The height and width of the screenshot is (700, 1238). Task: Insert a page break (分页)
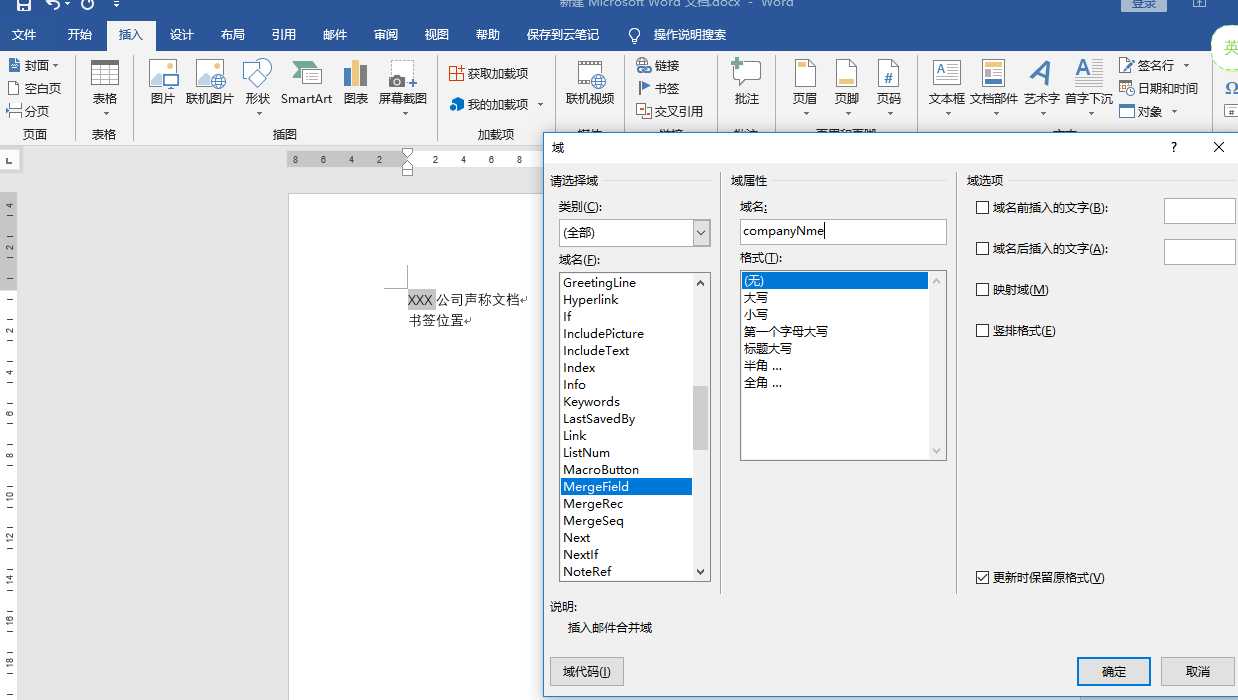[28, 111]
